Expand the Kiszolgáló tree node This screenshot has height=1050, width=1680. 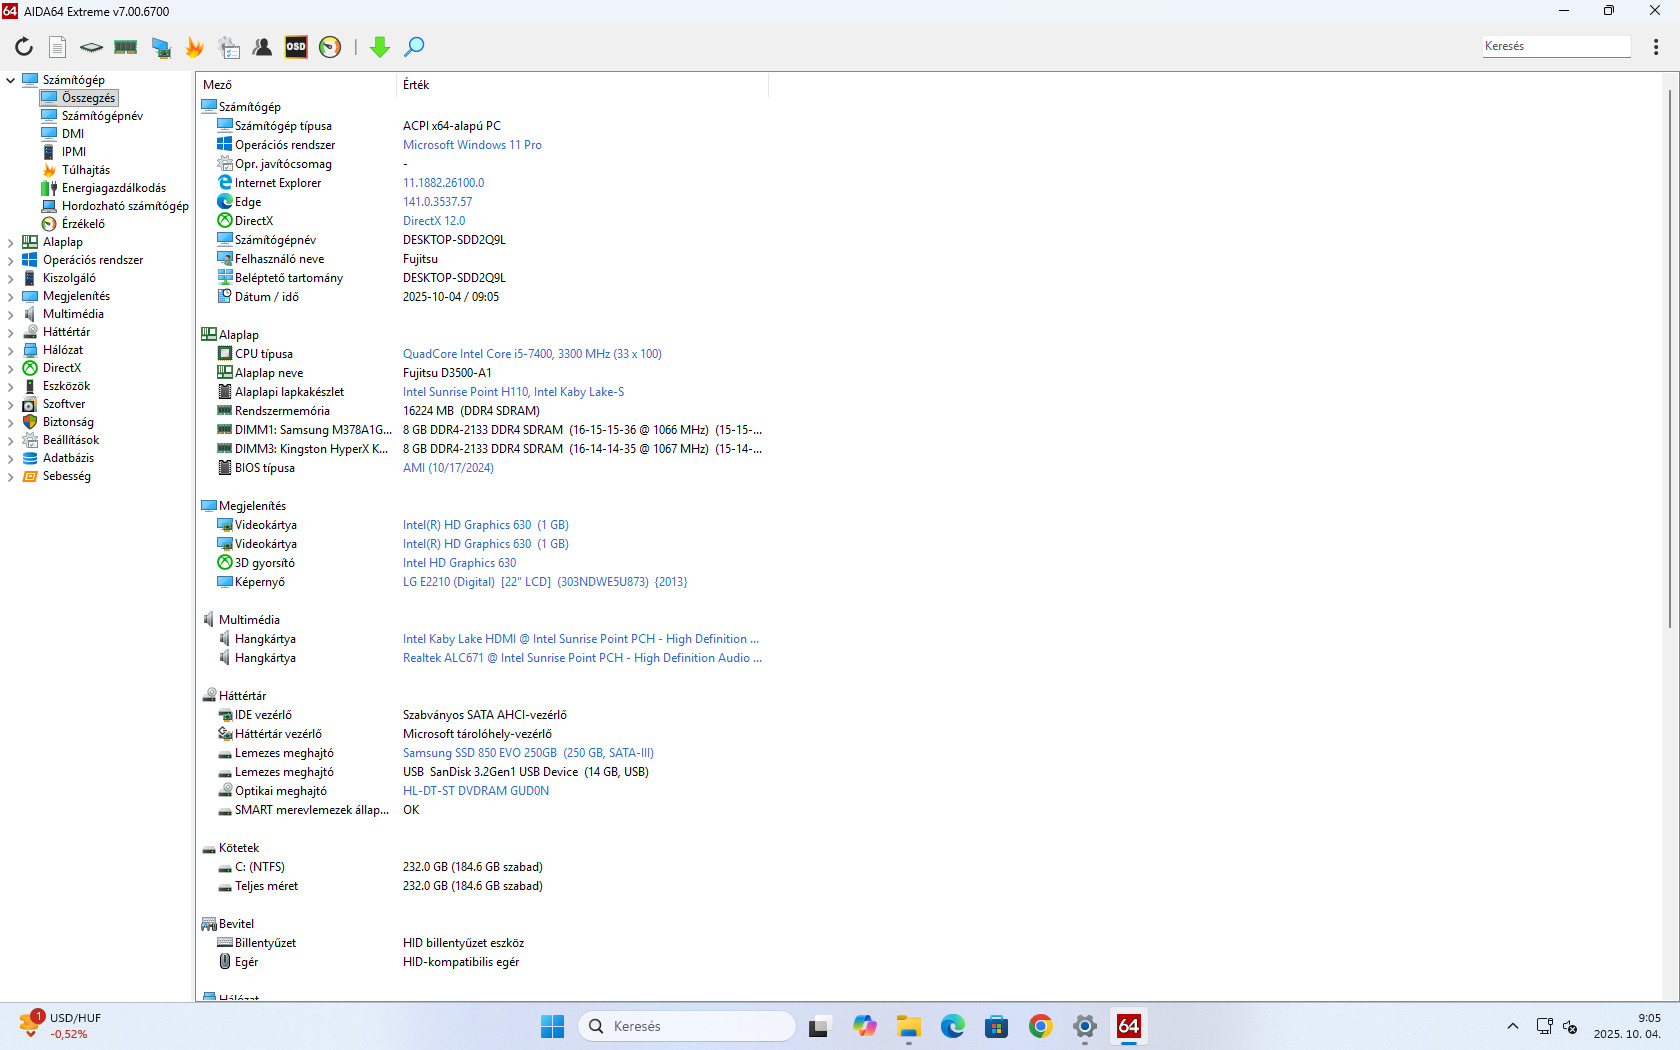click(x=10, y=278)
